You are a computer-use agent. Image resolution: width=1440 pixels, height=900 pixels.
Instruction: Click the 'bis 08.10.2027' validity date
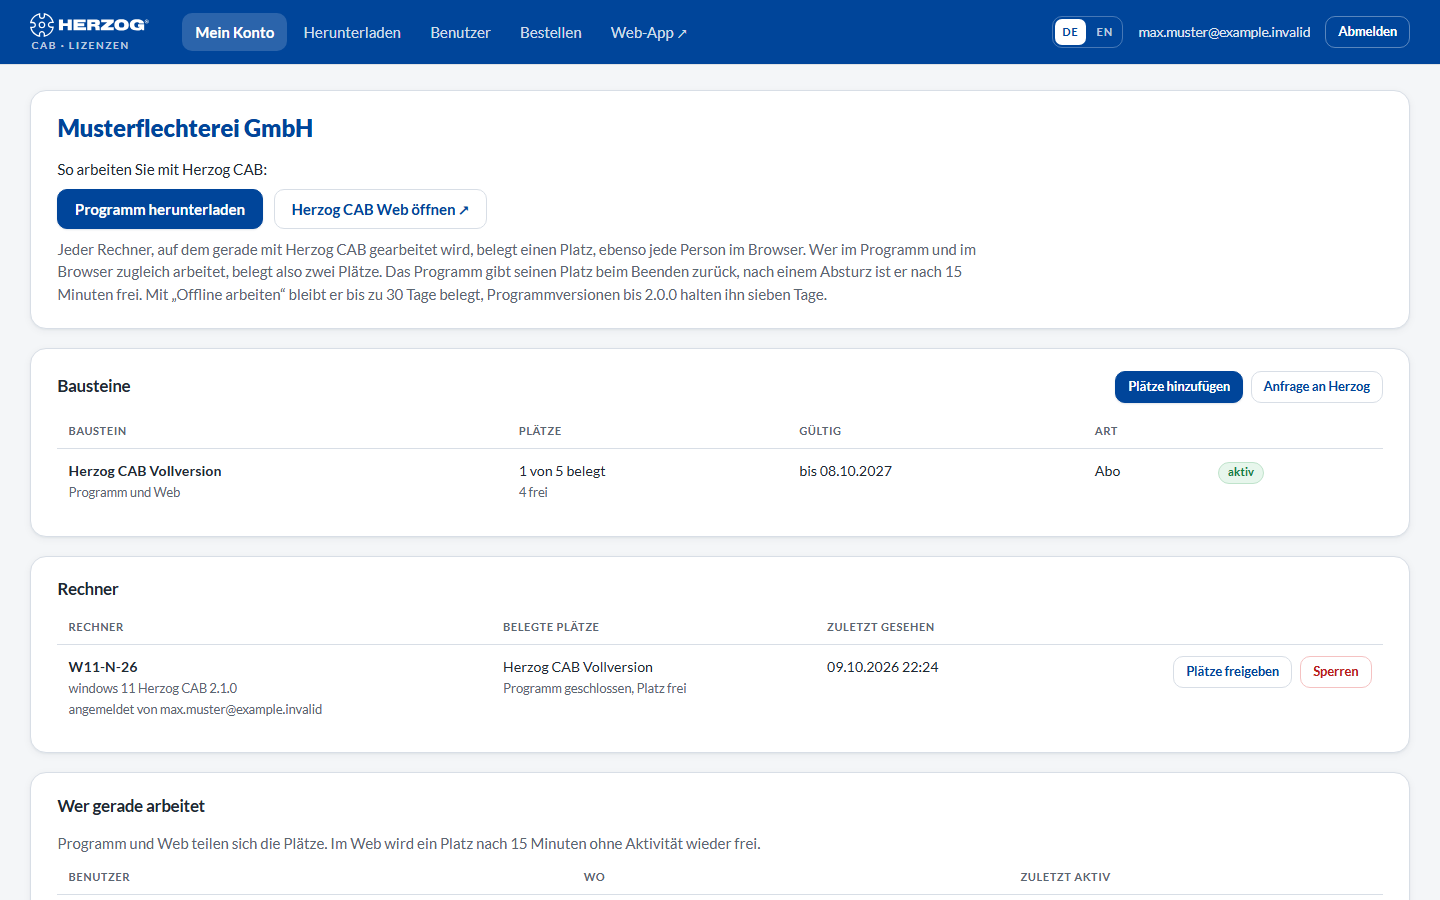tap(845, 471)
